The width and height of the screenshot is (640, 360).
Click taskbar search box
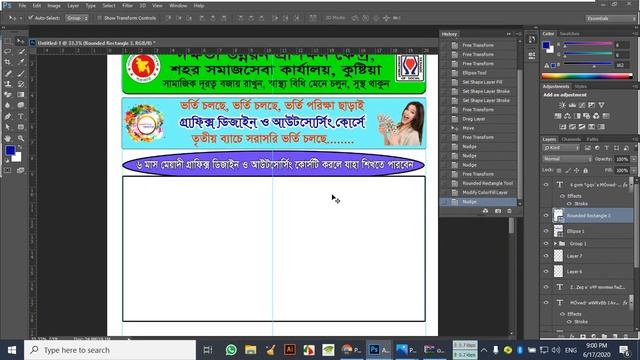point(110,350)
